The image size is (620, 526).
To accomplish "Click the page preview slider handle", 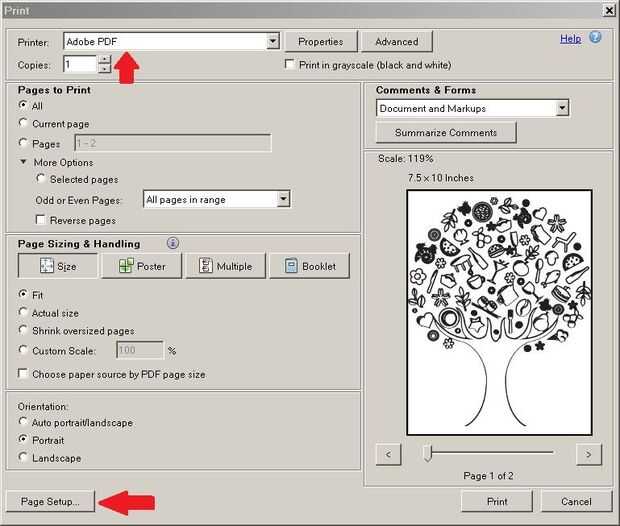I will coord(427,453).
